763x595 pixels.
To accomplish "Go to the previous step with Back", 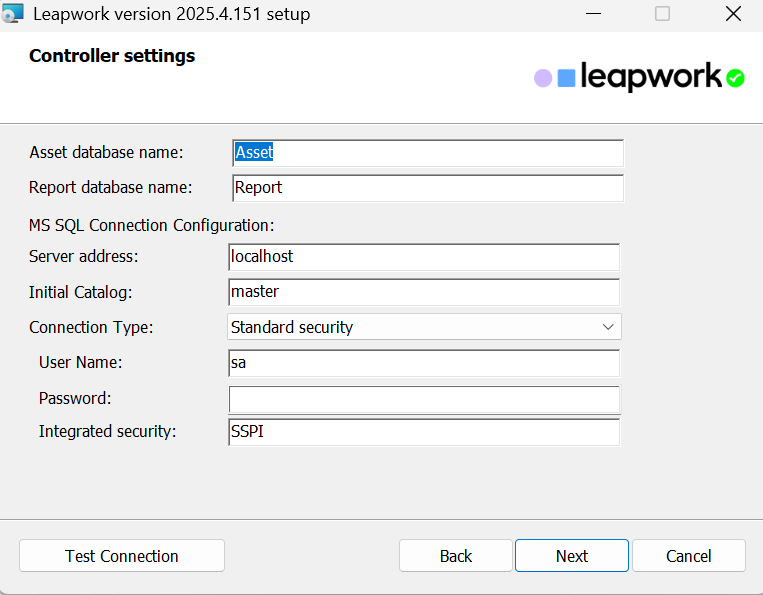I will pos(456,556).
